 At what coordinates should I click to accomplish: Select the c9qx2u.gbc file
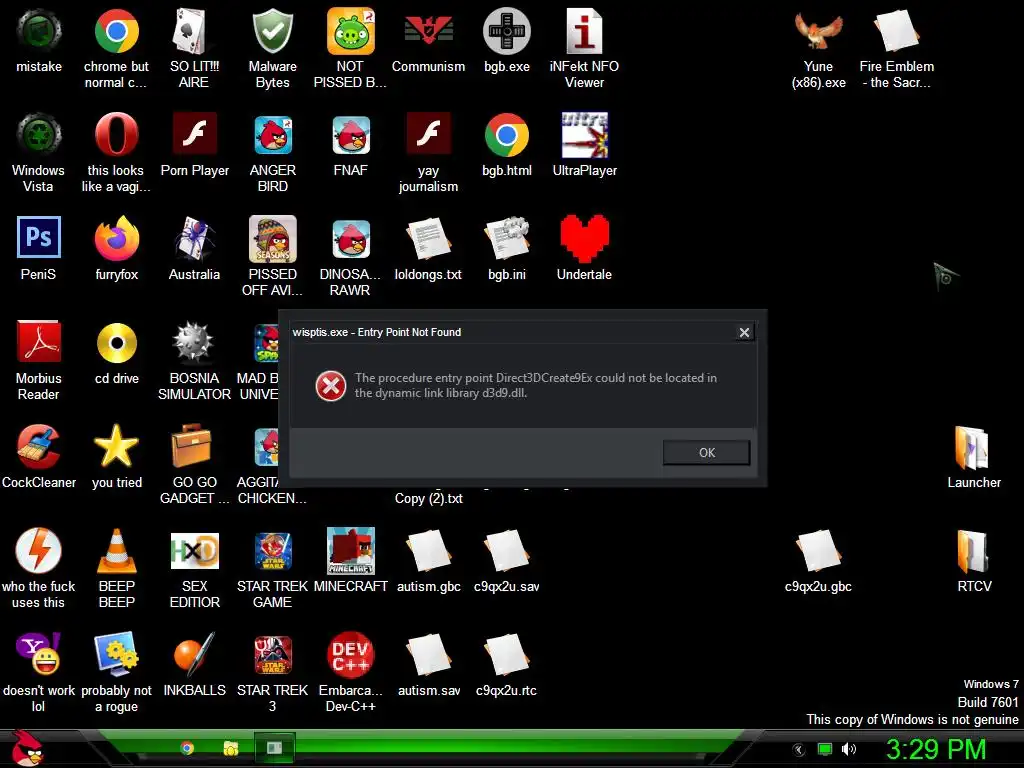click(818, 551)
